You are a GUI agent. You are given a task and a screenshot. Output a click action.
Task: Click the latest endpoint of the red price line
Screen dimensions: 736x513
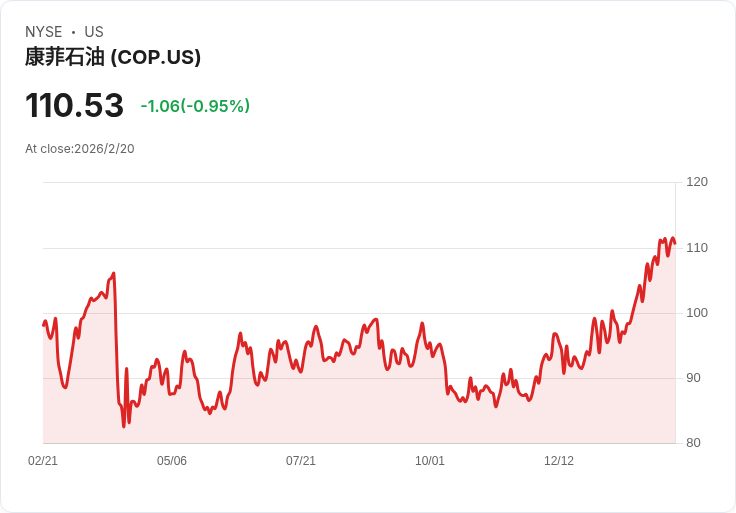(x=675, y=243)
